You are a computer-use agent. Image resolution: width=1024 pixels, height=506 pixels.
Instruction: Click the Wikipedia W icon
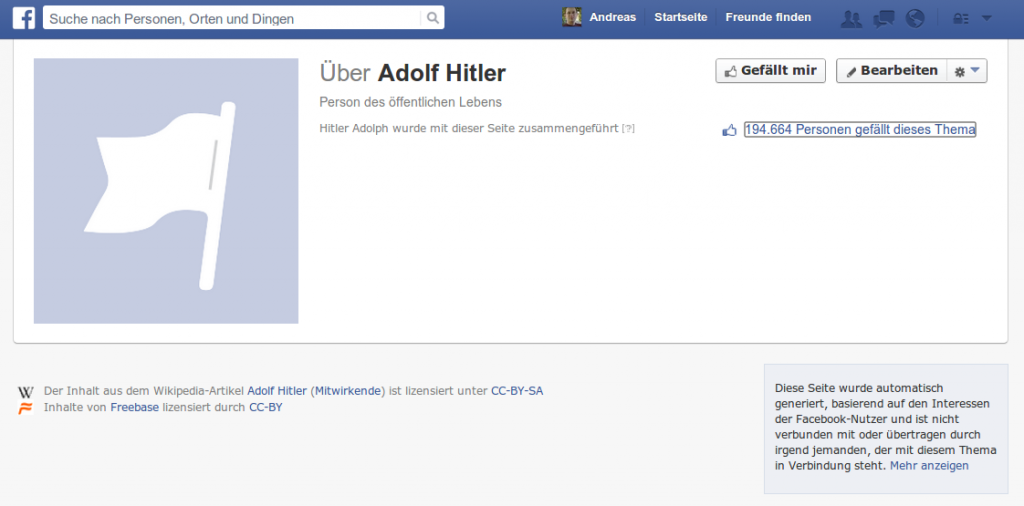click(x=25, y=392)
